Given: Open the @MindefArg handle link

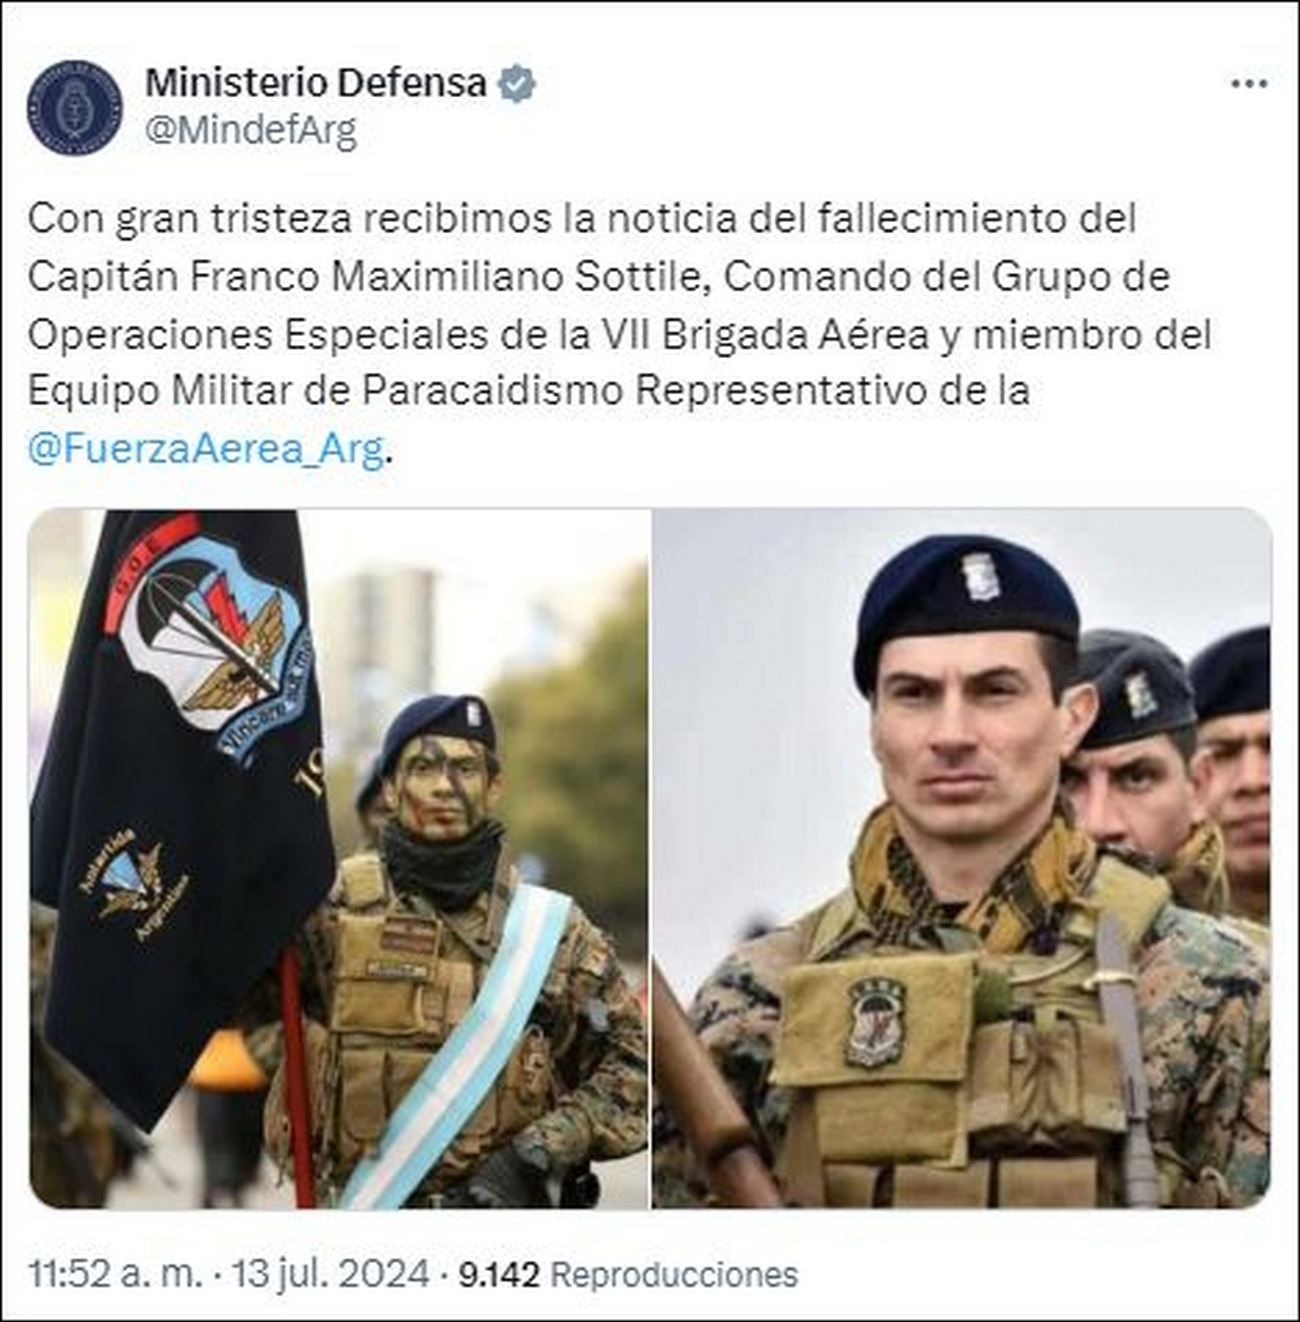Looking at the screenshot, I should click(251, 131).
